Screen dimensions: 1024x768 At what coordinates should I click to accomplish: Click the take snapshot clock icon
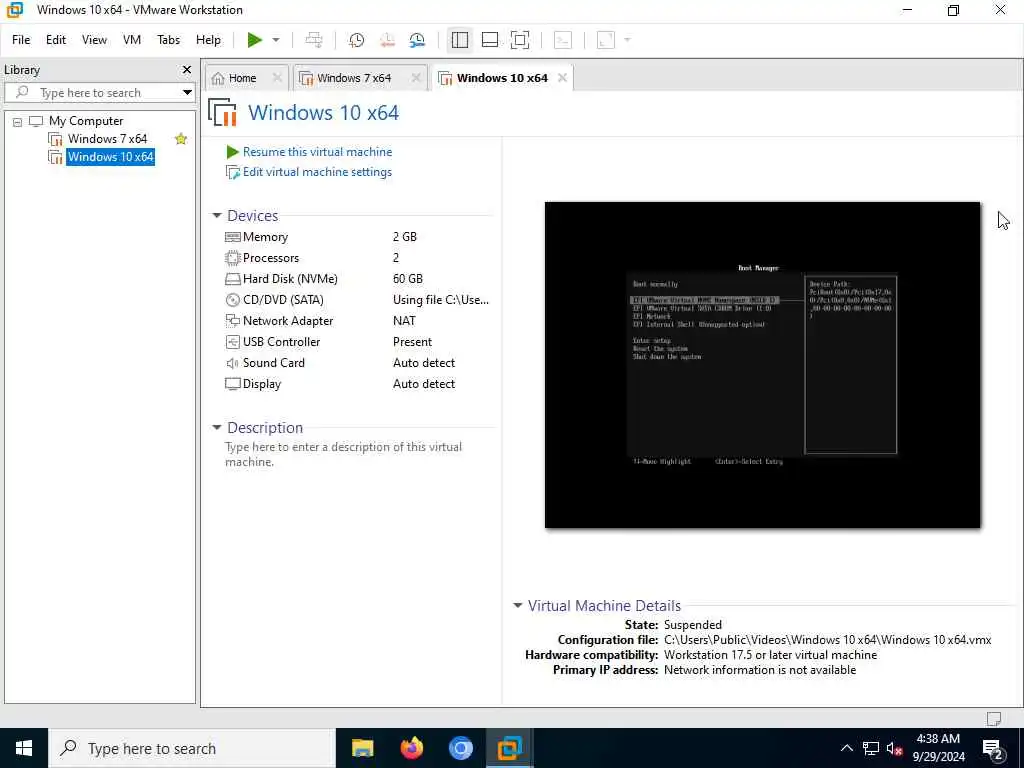[x=357, y=40]
